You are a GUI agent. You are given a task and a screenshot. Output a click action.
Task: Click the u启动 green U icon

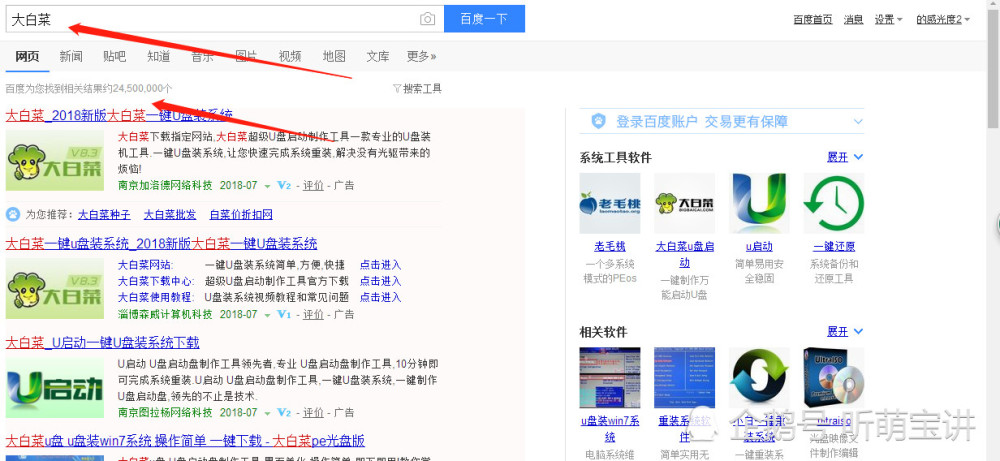tap(759, 203)
